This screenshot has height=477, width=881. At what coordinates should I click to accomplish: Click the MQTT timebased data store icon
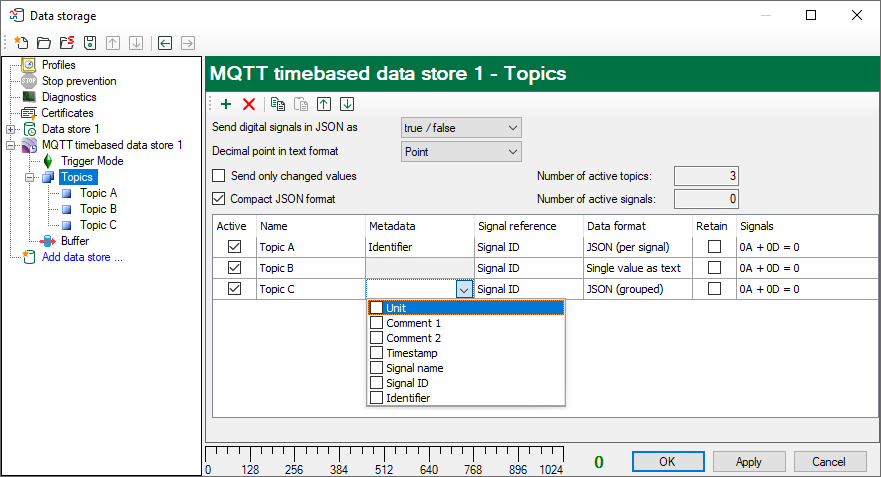[x=29, y=145]
